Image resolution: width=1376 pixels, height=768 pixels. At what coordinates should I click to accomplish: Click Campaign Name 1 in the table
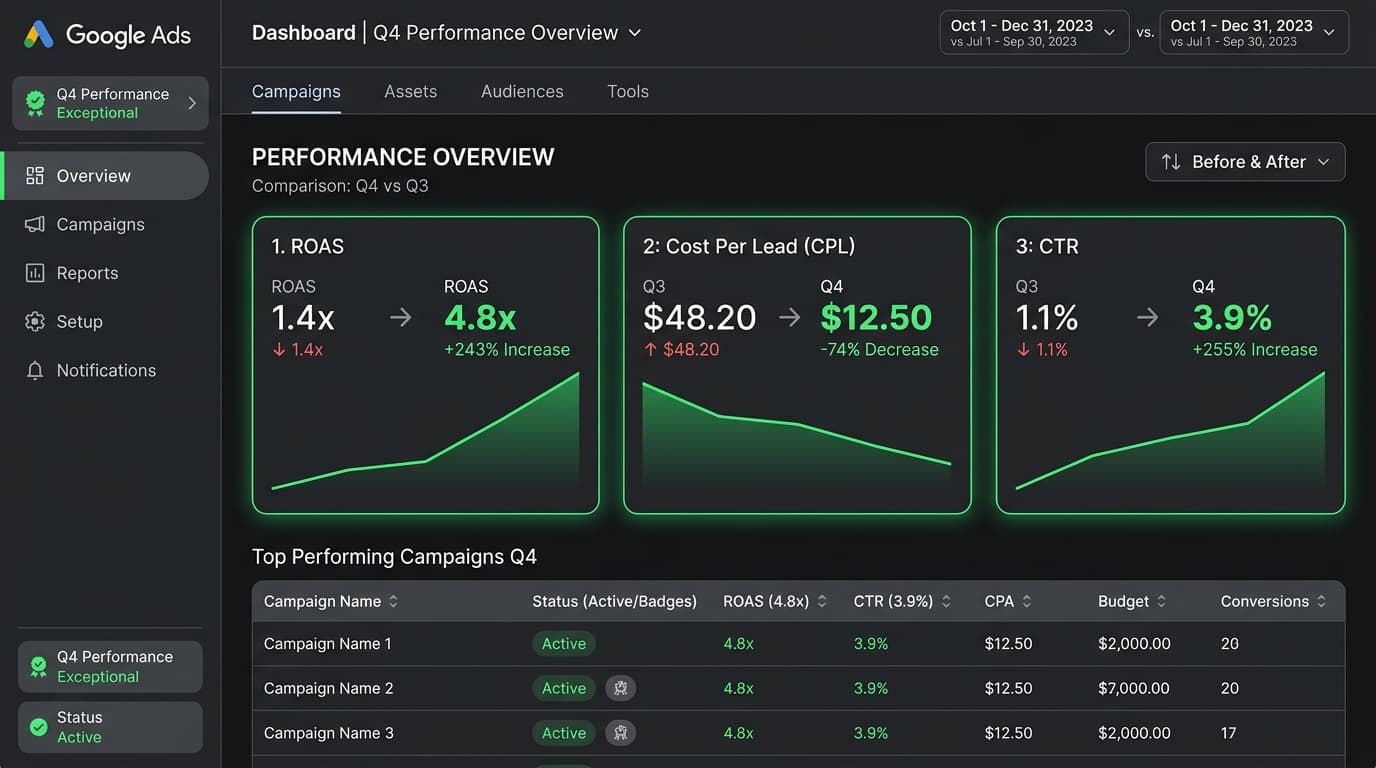tap(328, 644)
